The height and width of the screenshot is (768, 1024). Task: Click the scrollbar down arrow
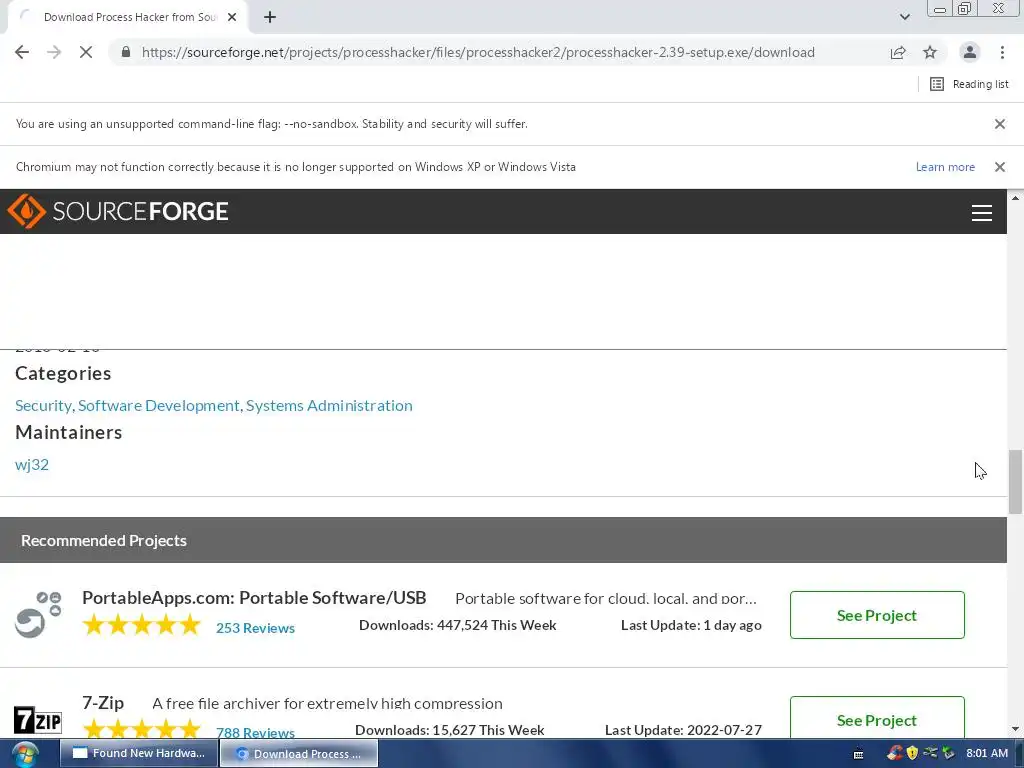1015,729
